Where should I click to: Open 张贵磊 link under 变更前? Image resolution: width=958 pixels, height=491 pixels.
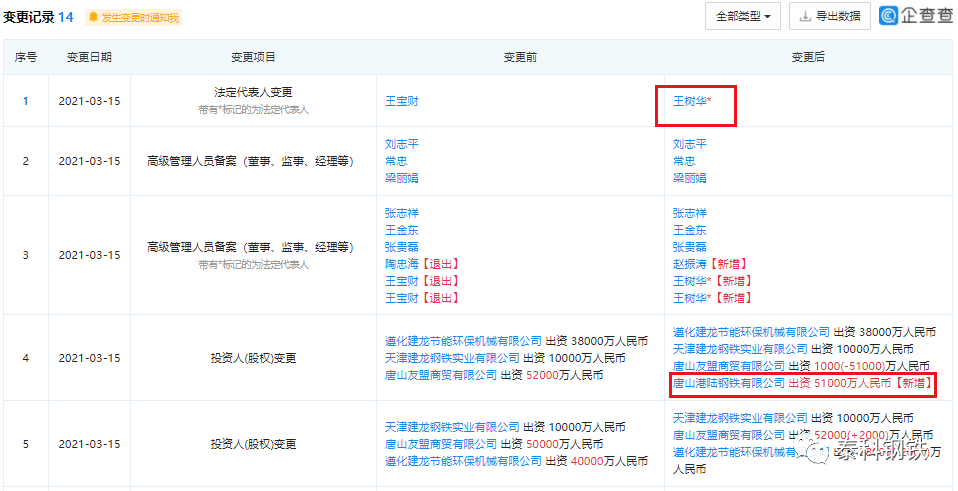click(401, 247)
